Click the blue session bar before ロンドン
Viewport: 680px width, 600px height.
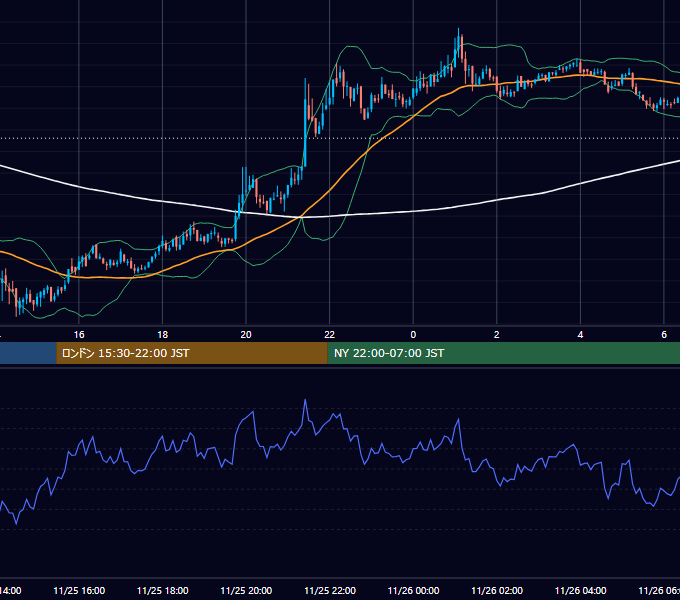pos(28,353)
